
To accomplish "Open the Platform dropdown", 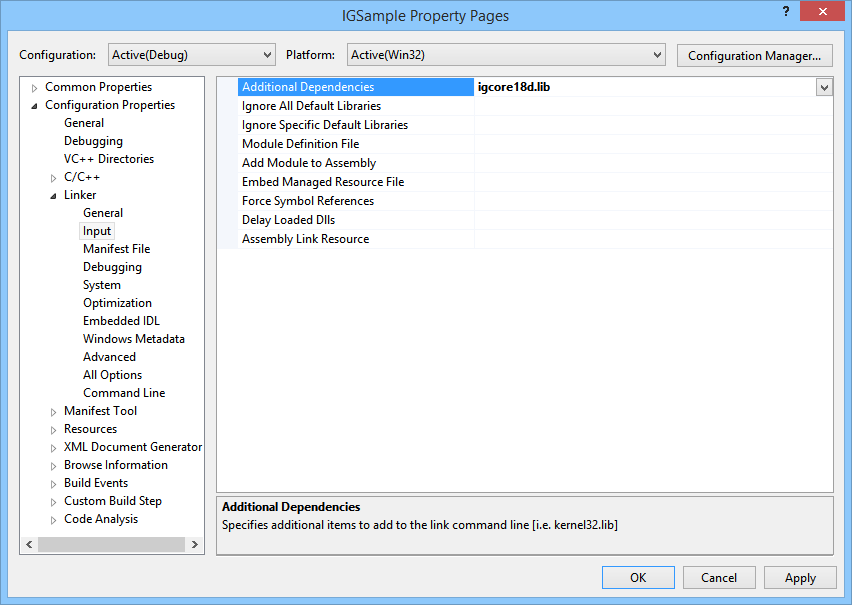I will click(x=506, y=55).
